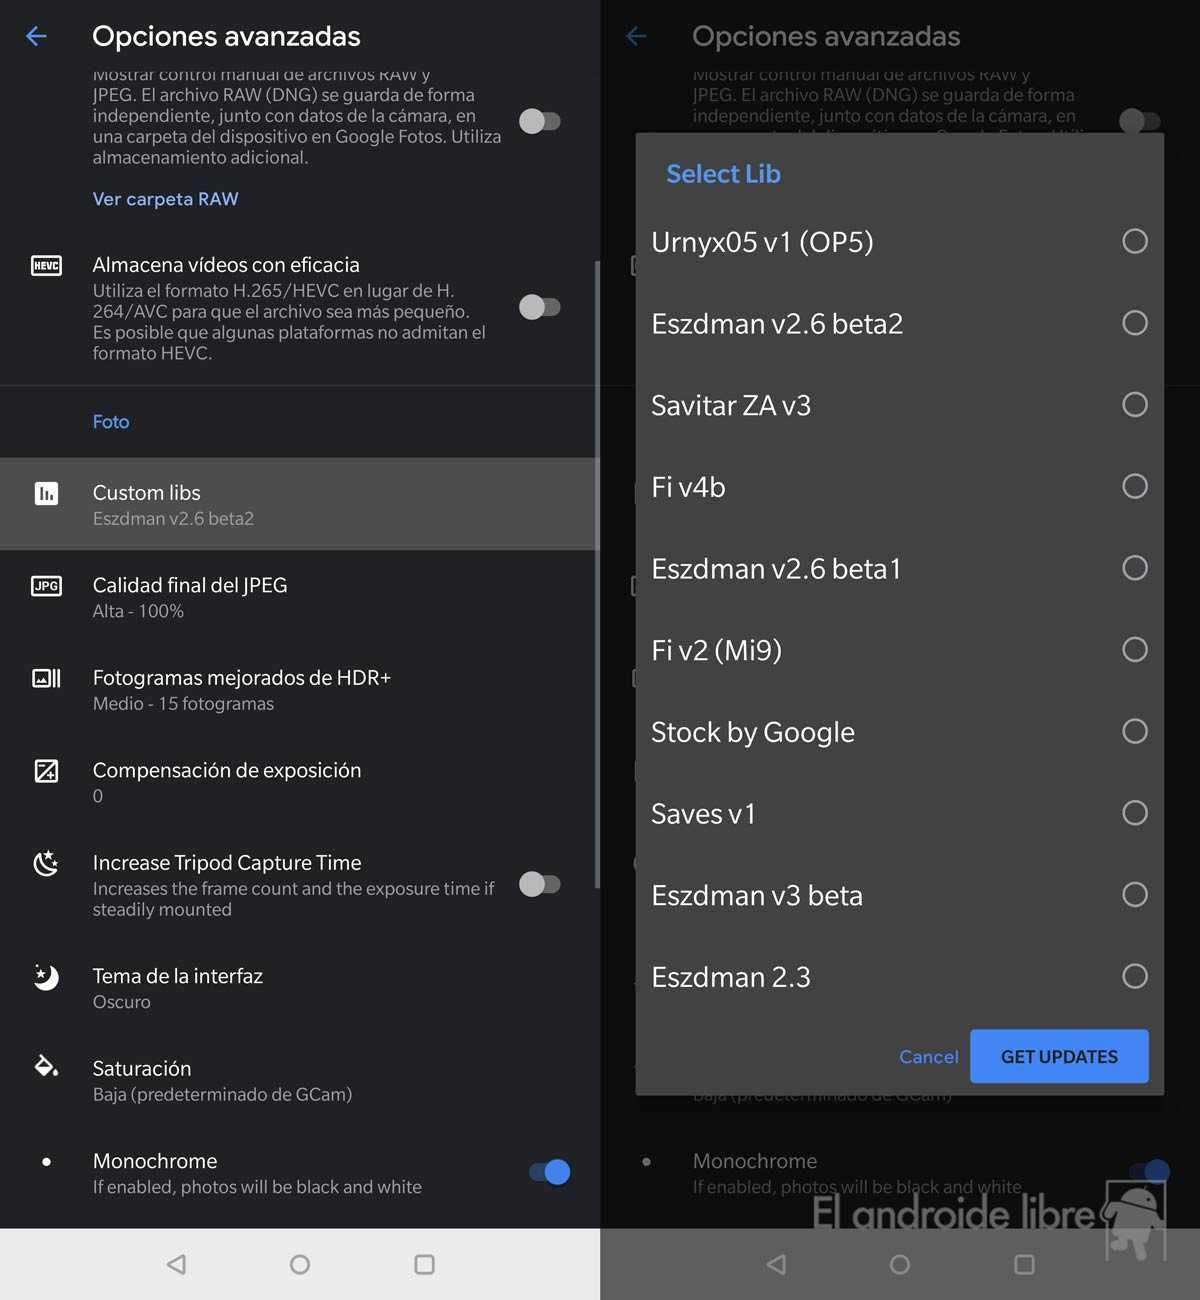Tap the Saturación paint bucket icon
The width and height of the screenshot is (1200, 1300).
pyautogui.click(x=46, y=1066)
